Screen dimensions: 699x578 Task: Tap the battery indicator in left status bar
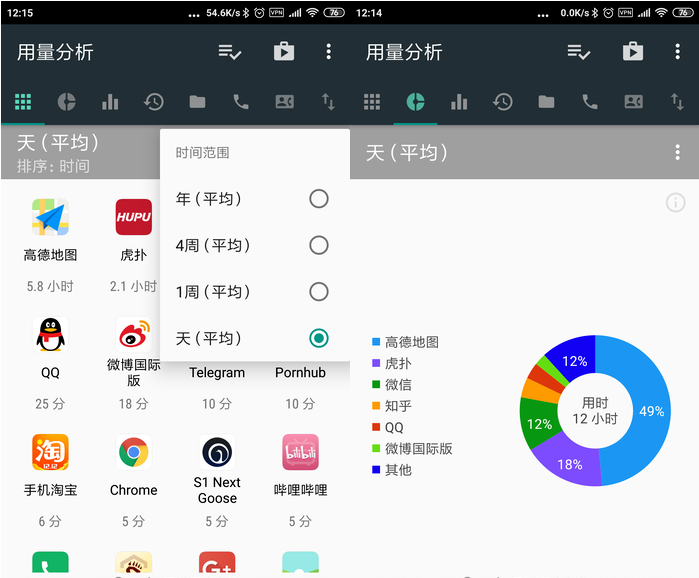pos(334,12)
